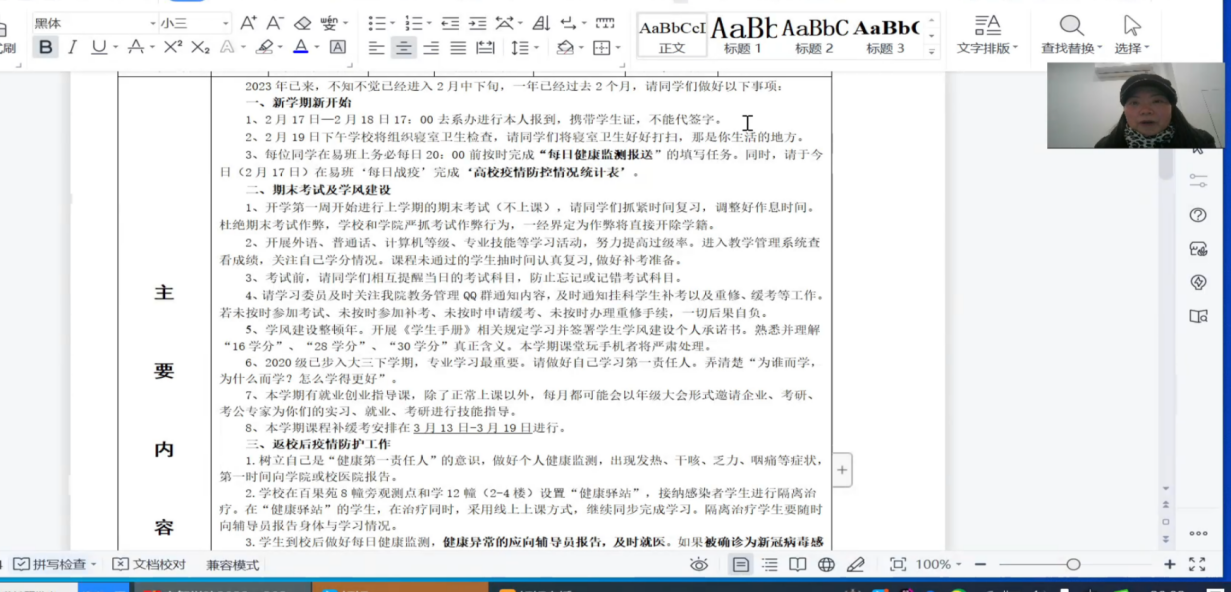Open the Chinese layout tool
Image resolution: width=1231 pixels, height=592 pixels.
click(x=504, y=23)
